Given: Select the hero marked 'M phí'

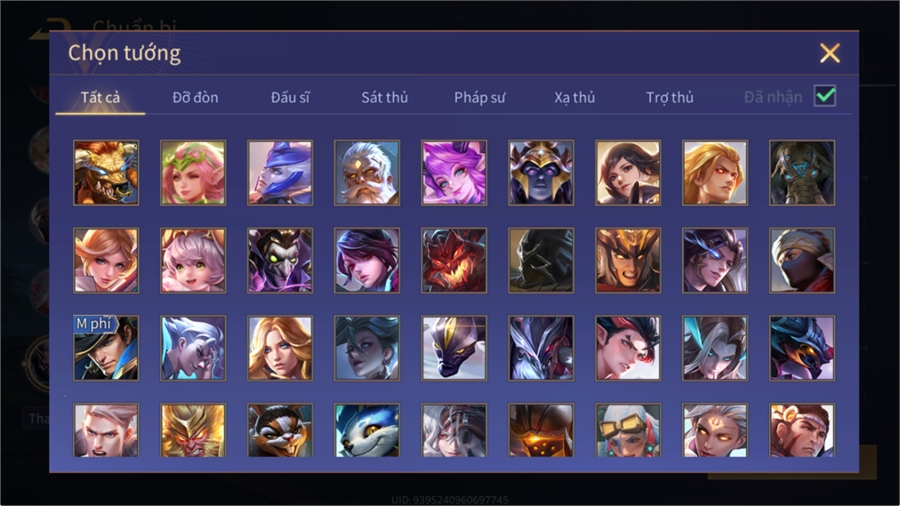Looking at the screenshot, I should [106, 348].
